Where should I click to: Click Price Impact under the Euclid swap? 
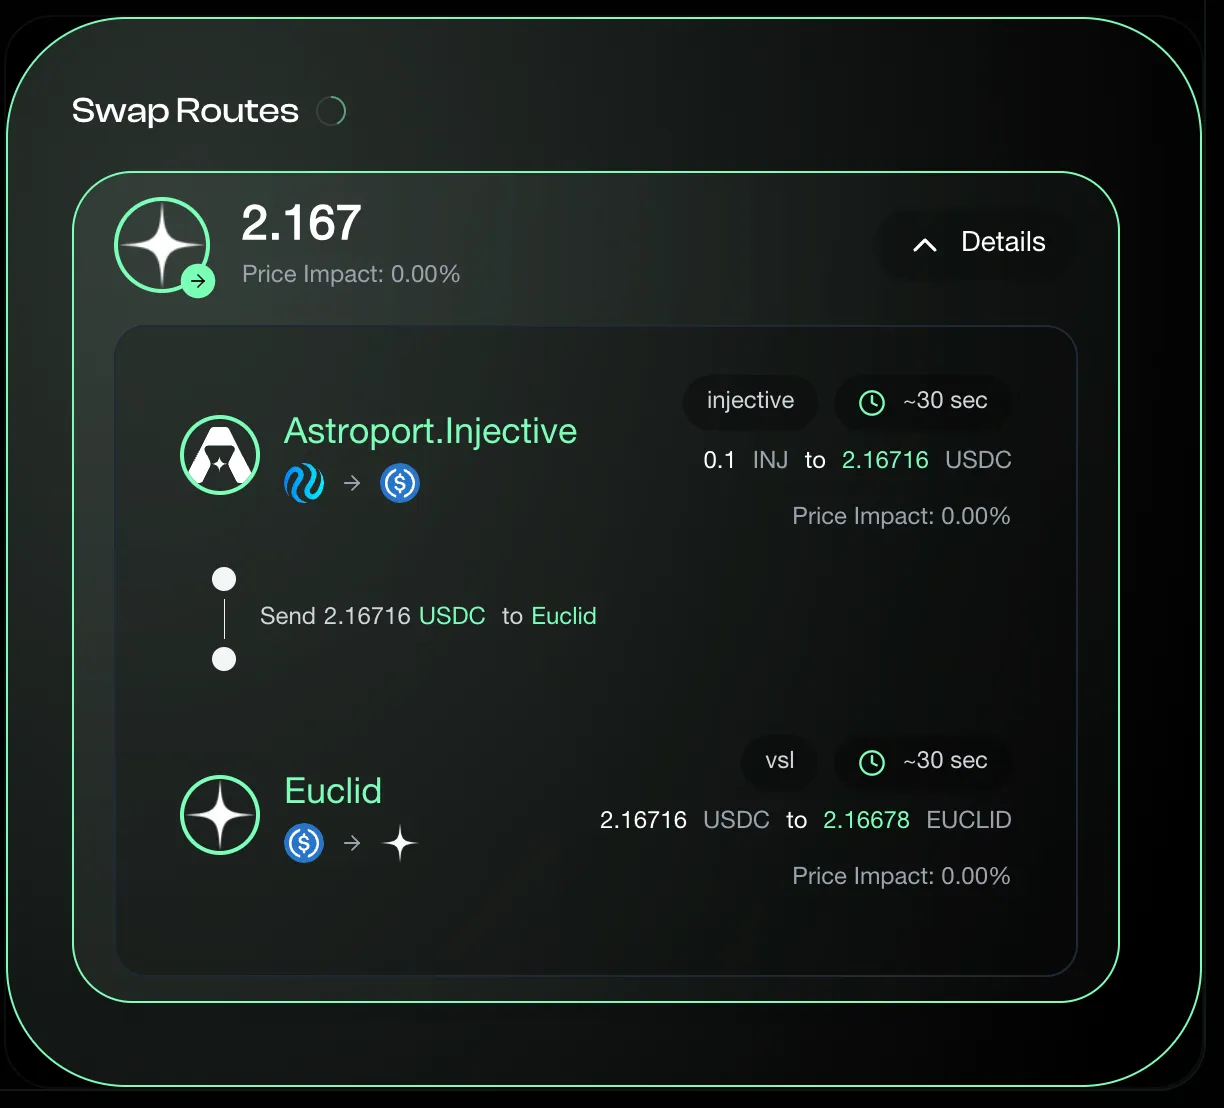point(901,876)
